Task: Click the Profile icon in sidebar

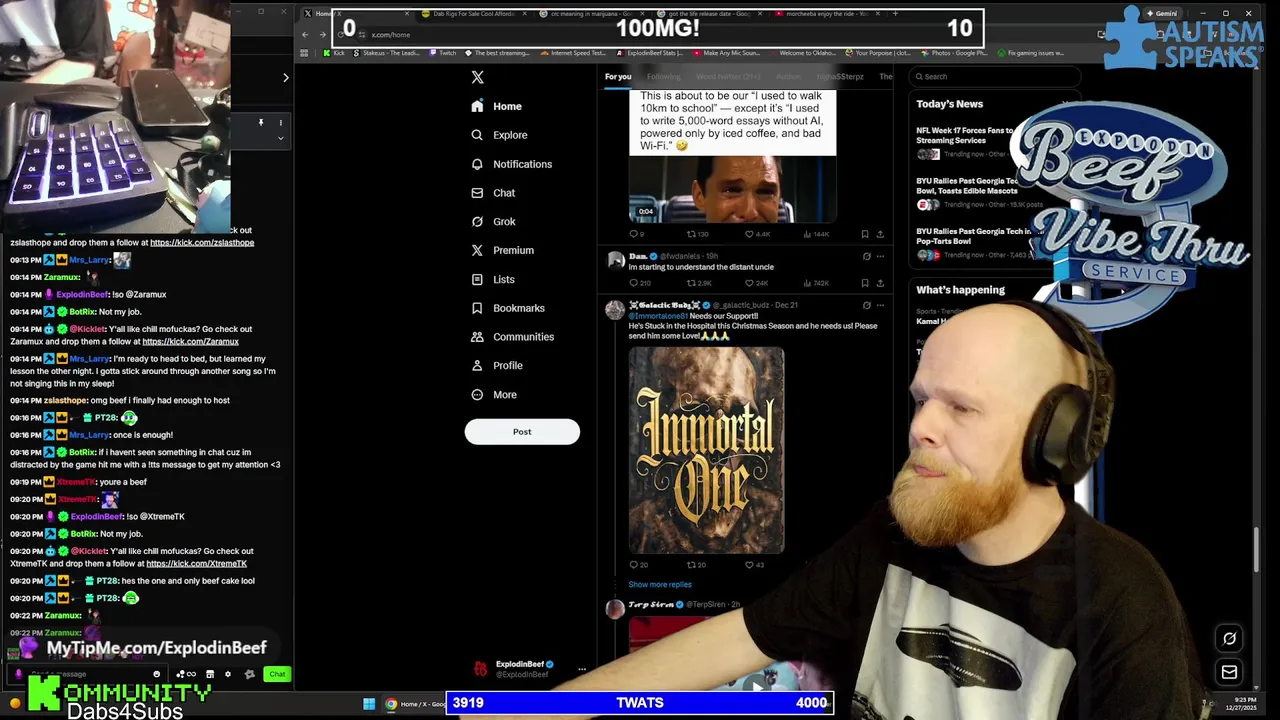Action: pos(477,365)
